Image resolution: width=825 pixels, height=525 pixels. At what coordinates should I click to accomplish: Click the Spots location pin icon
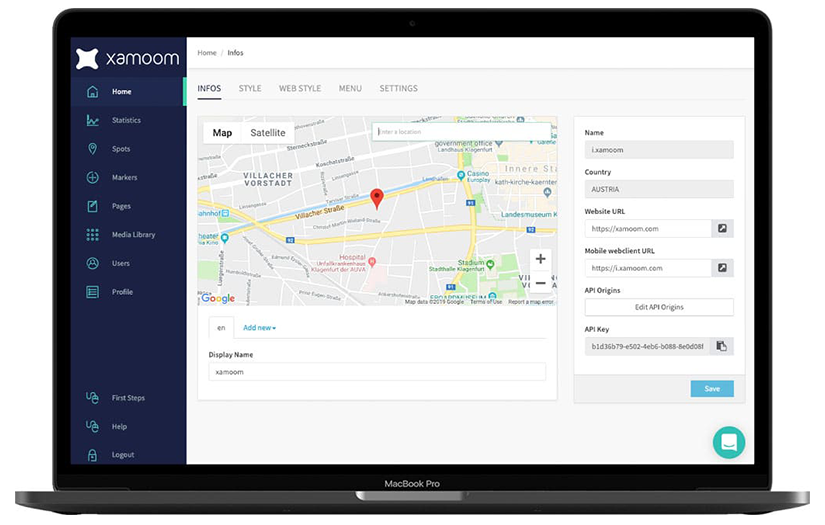93,149
